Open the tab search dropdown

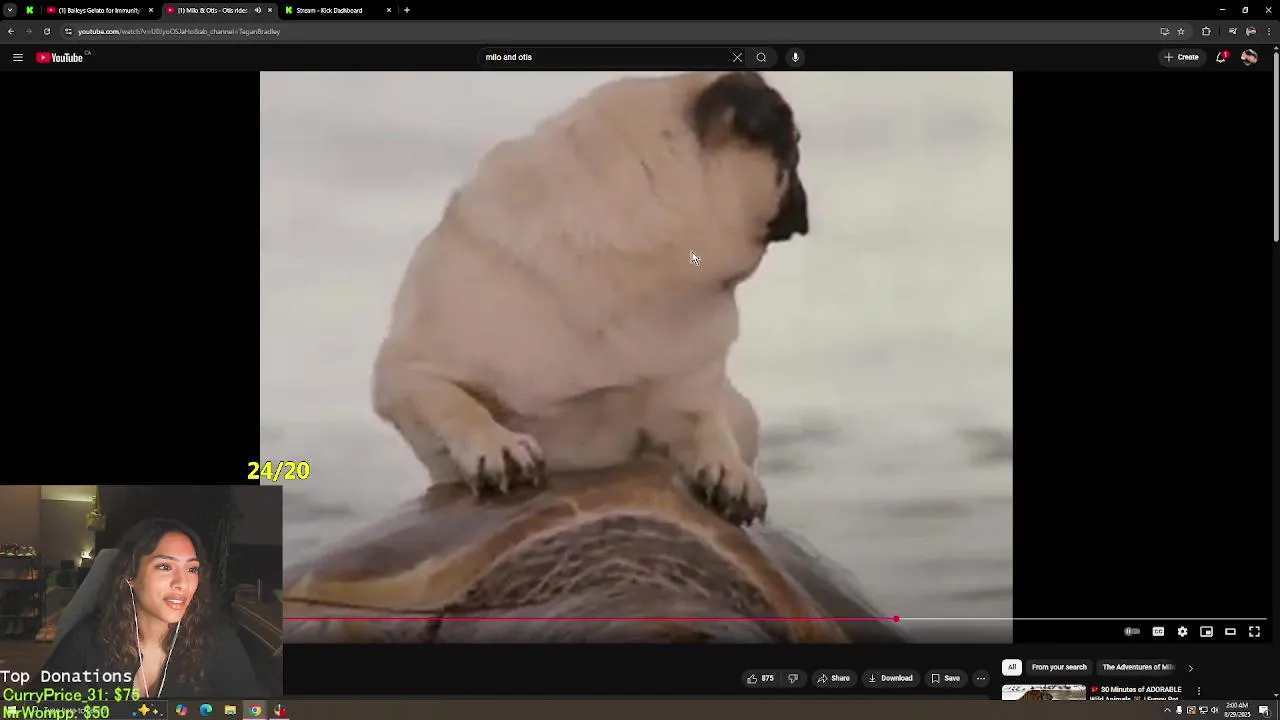click(x=10, y=10)
